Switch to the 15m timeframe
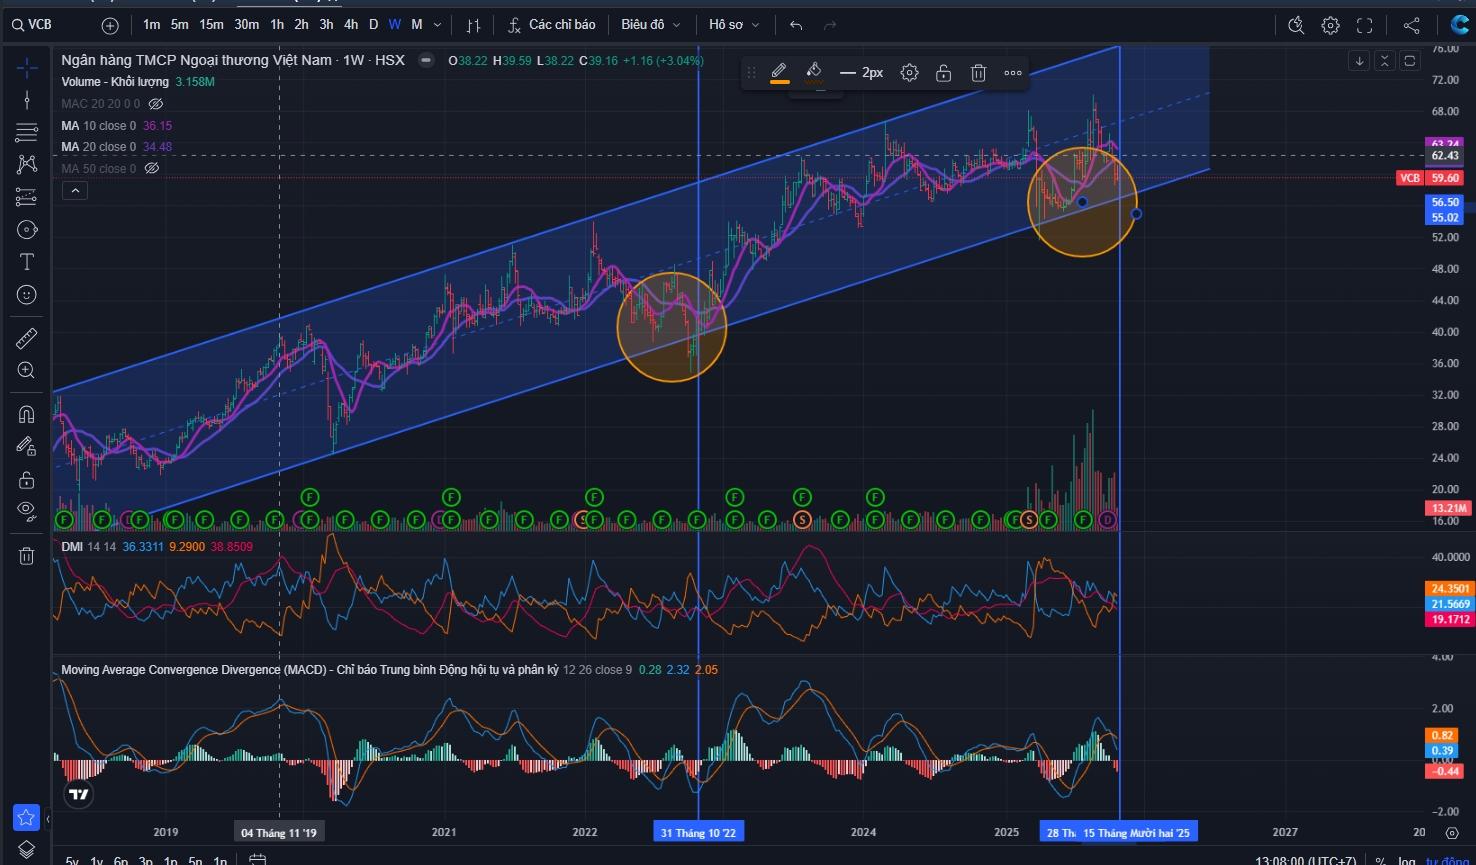Viewport: 1476px width, 865px height. point(211,25)
